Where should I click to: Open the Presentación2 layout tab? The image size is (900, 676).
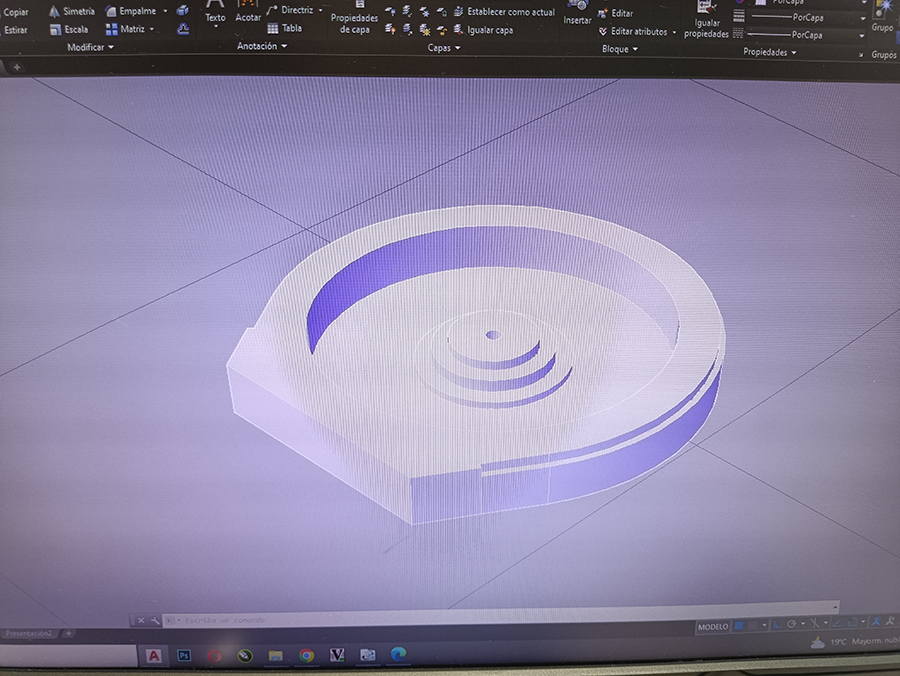(29, 634)
